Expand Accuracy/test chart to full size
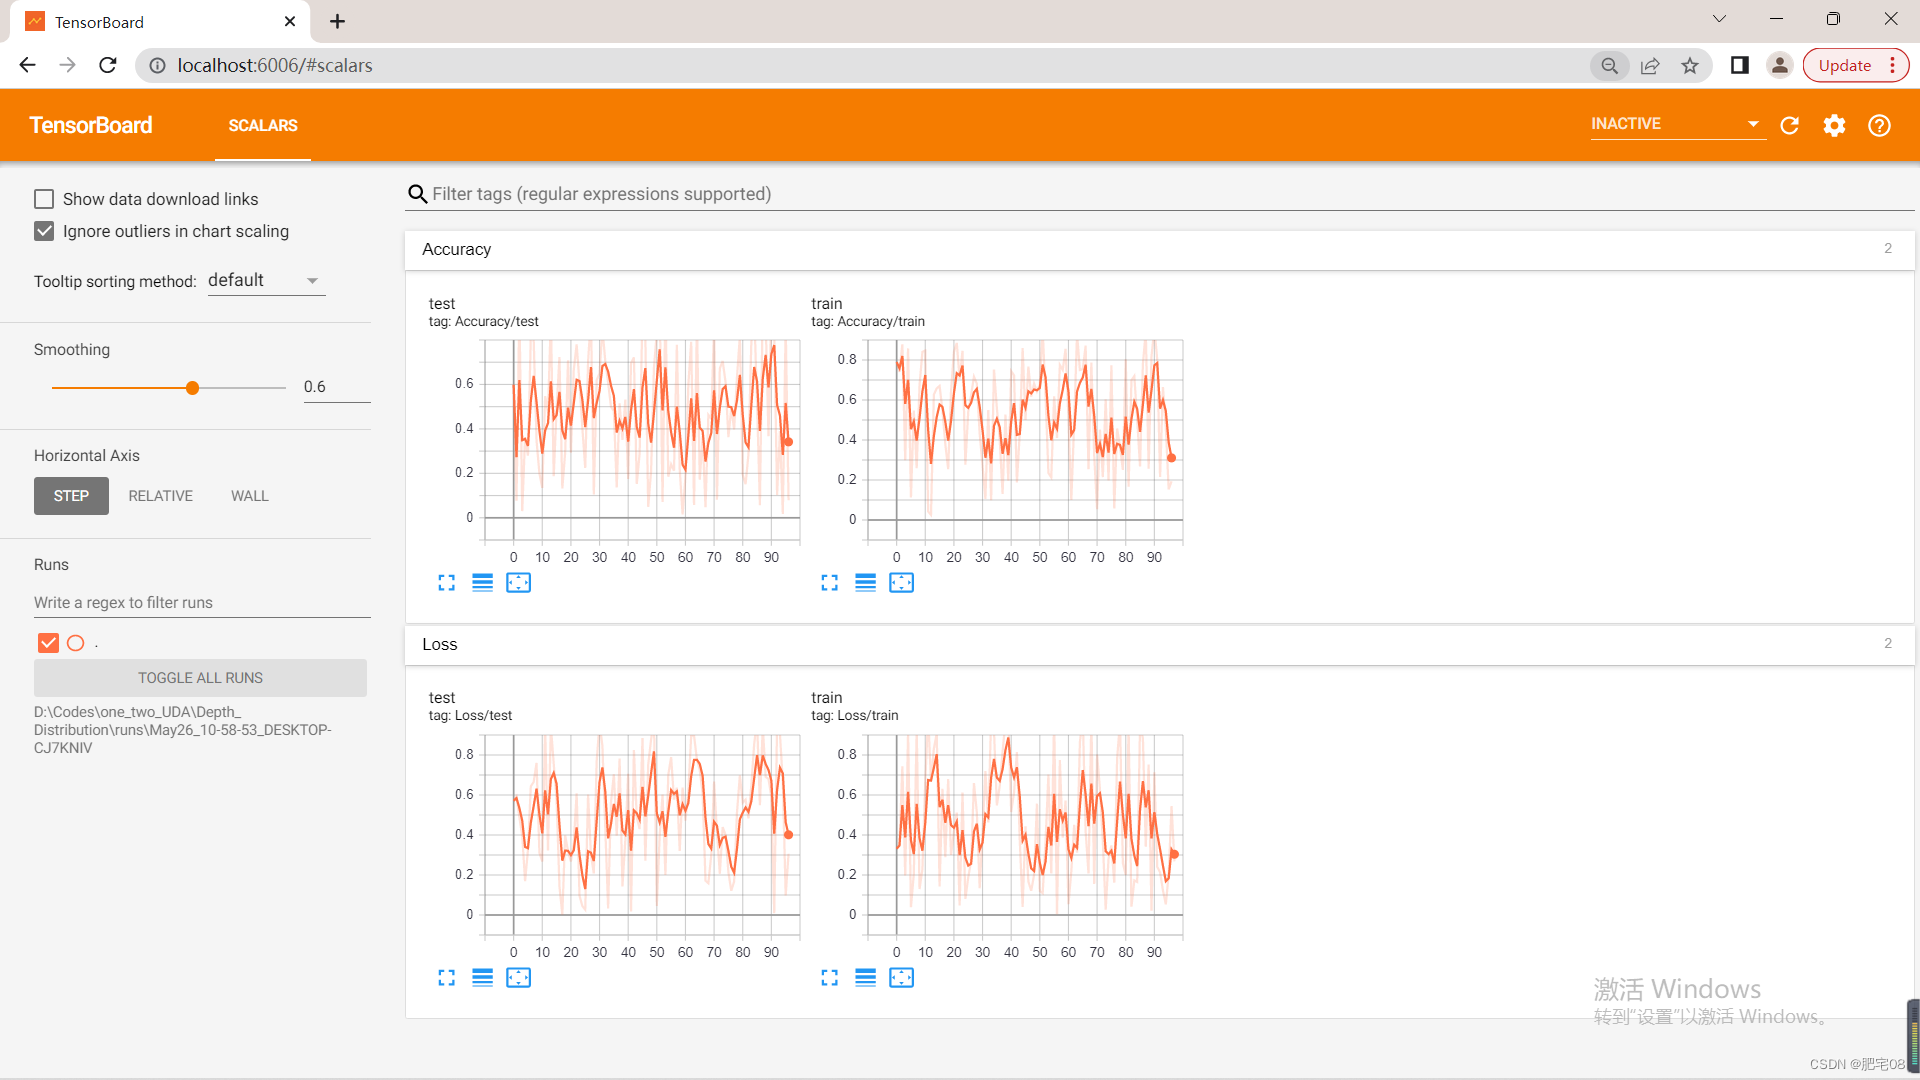1920x1080 pixels. [446, 583]
